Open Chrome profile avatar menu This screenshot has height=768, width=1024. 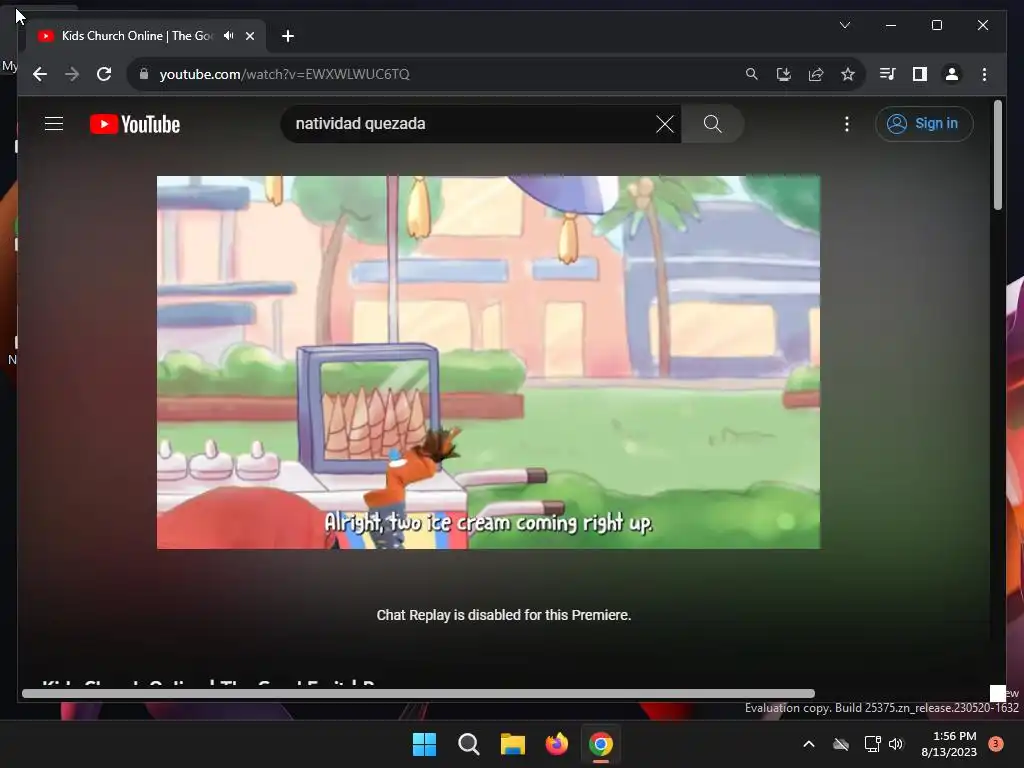952,74
